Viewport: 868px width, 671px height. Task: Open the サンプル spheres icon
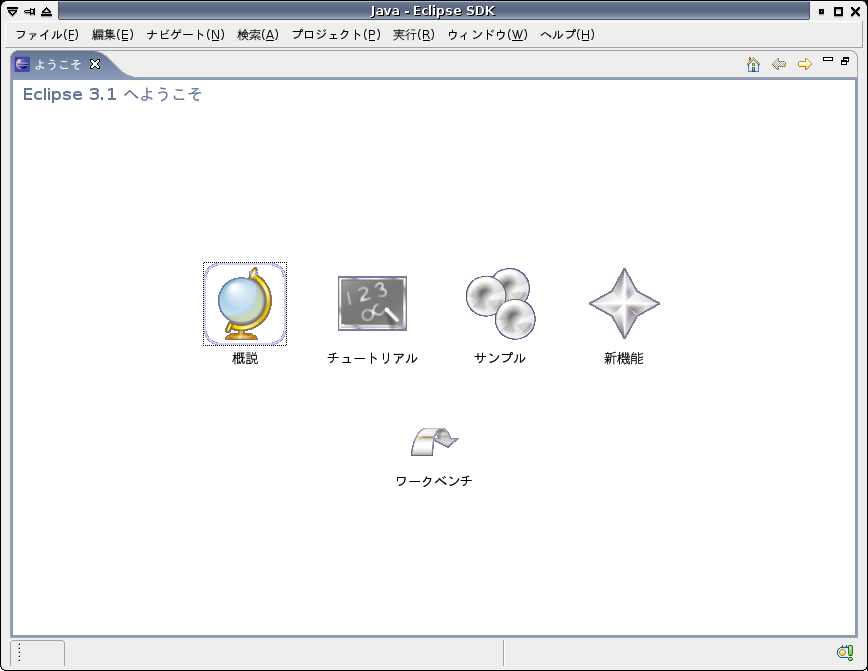tap(500, 303)
